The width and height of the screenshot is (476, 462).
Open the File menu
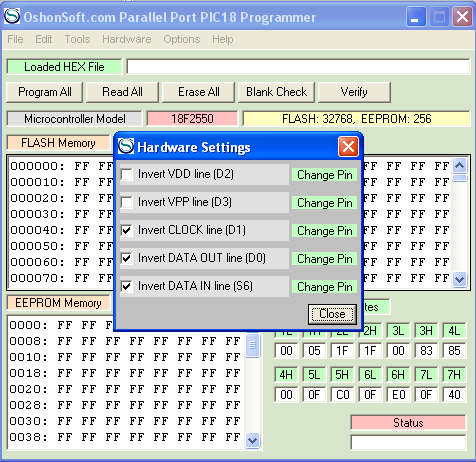(x=15, y=39)
